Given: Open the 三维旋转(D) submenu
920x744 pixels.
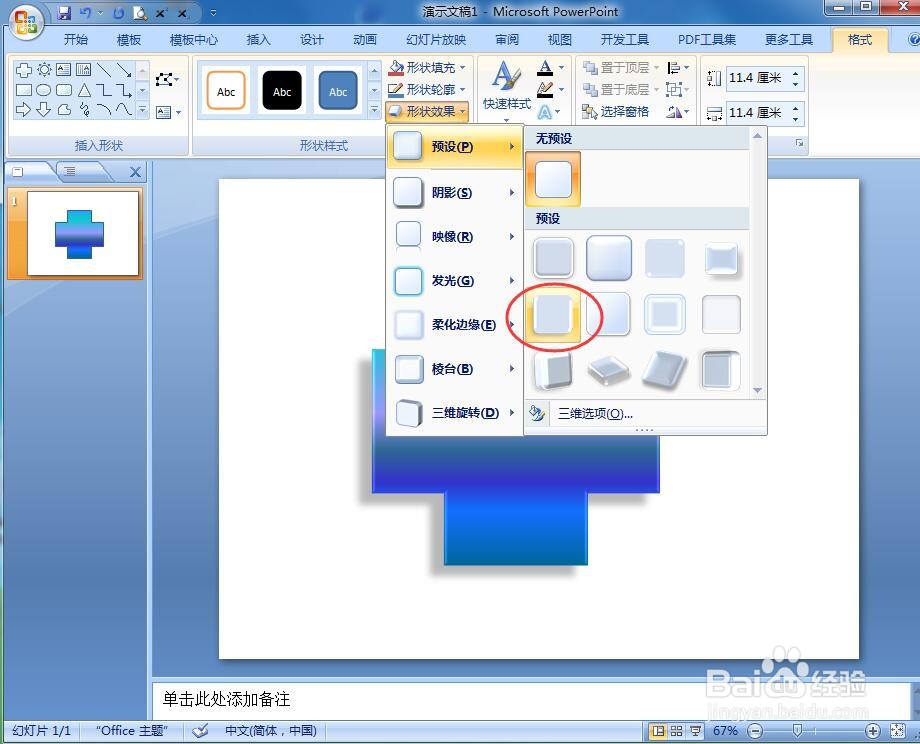Looking at the screenshot, I should point(455,412).
